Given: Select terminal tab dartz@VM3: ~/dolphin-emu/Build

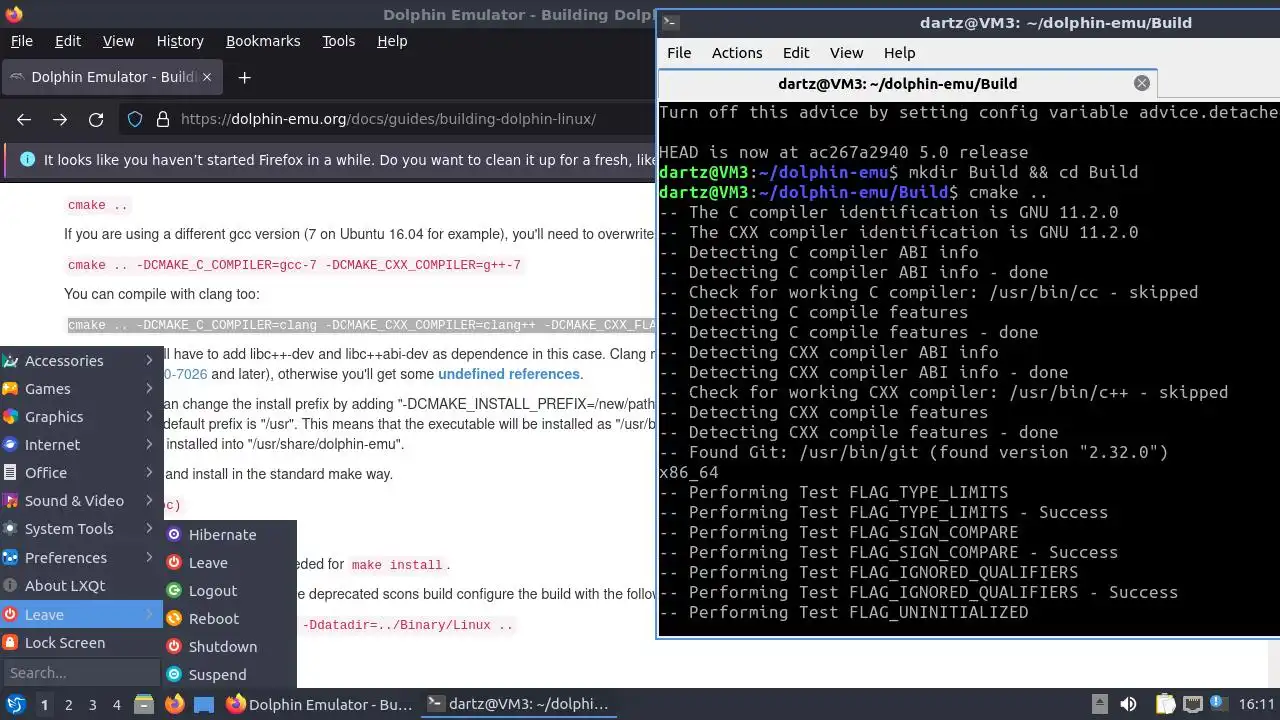Looking at the screenshot, I should coord(908,84).
